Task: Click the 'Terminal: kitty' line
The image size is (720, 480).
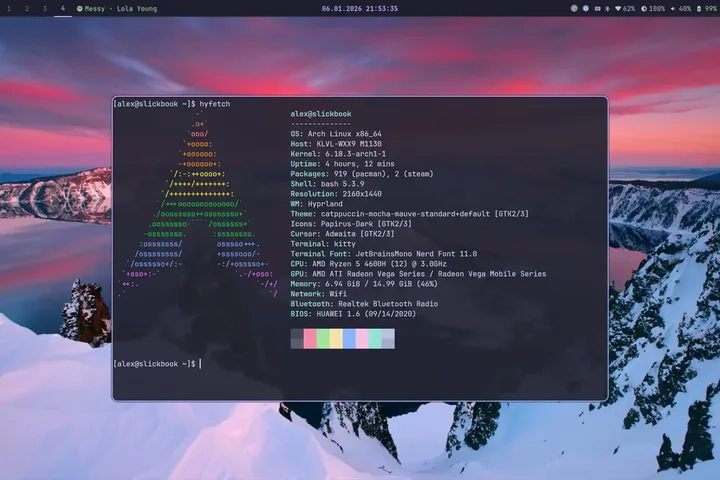Action: [x=323, y=244]
